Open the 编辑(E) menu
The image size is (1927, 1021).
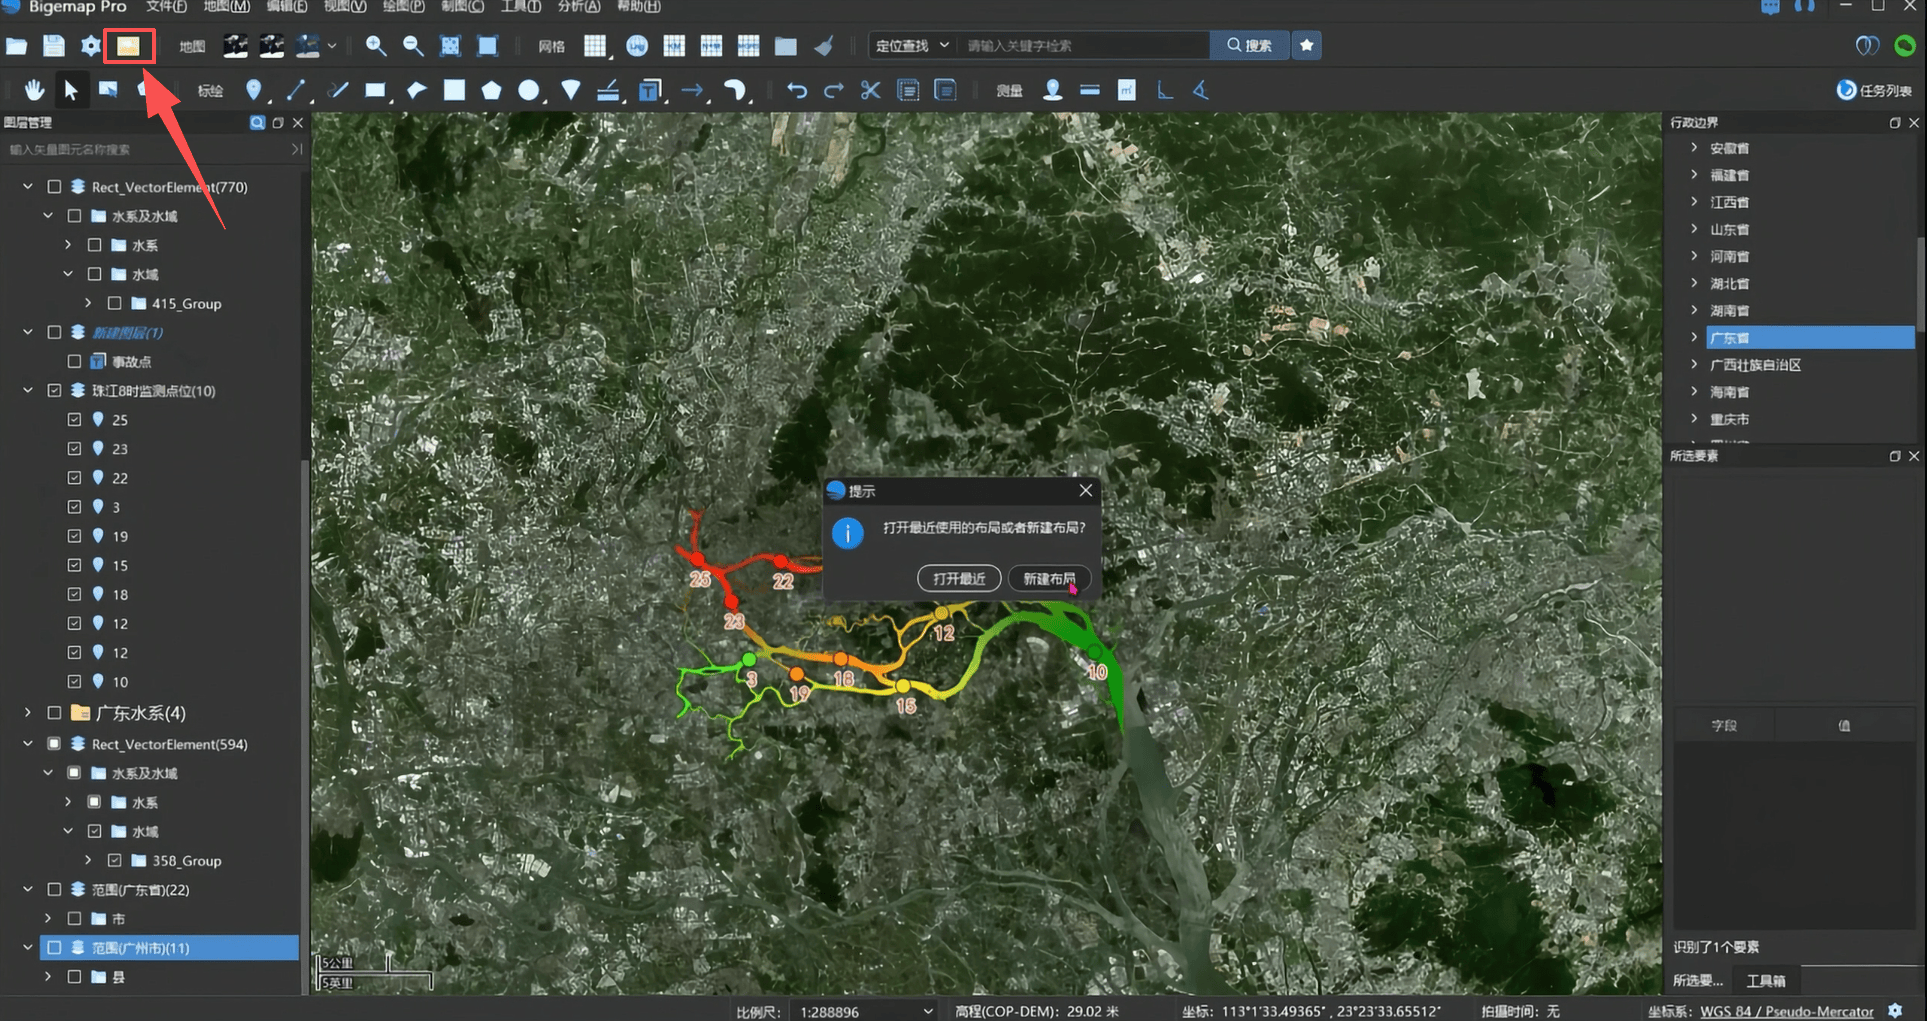click(287, 6)
